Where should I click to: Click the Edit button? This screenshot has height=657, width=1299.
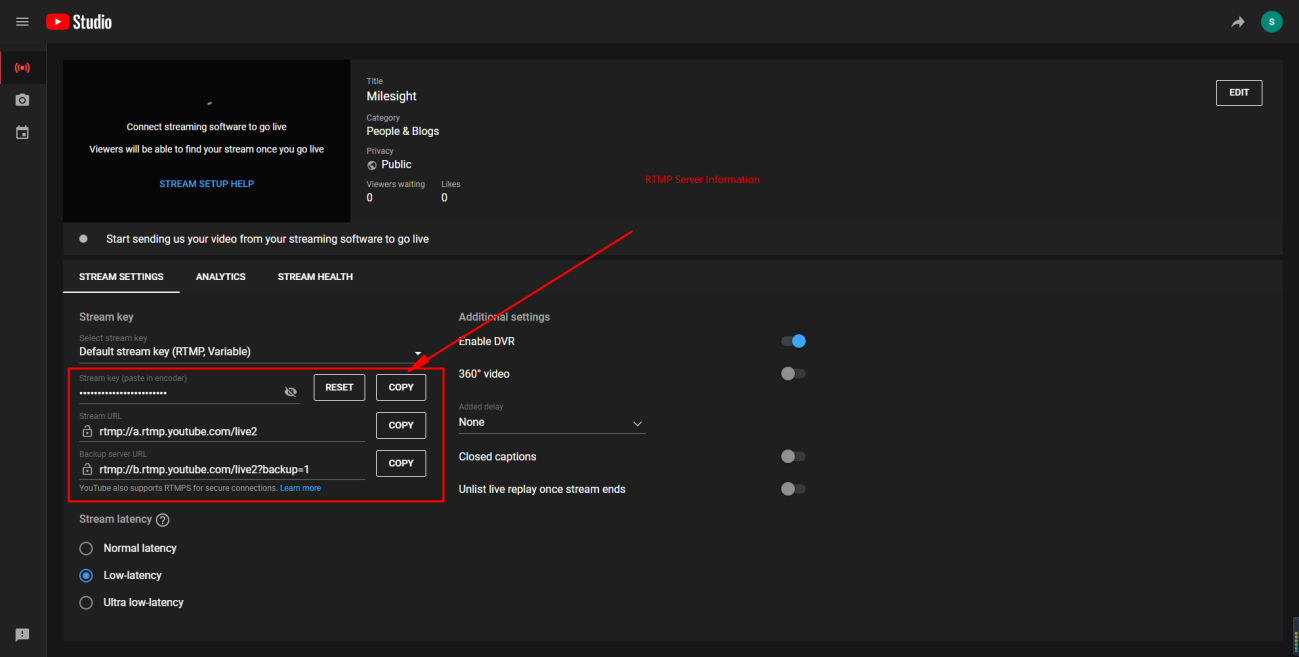tap(1239, 93)
